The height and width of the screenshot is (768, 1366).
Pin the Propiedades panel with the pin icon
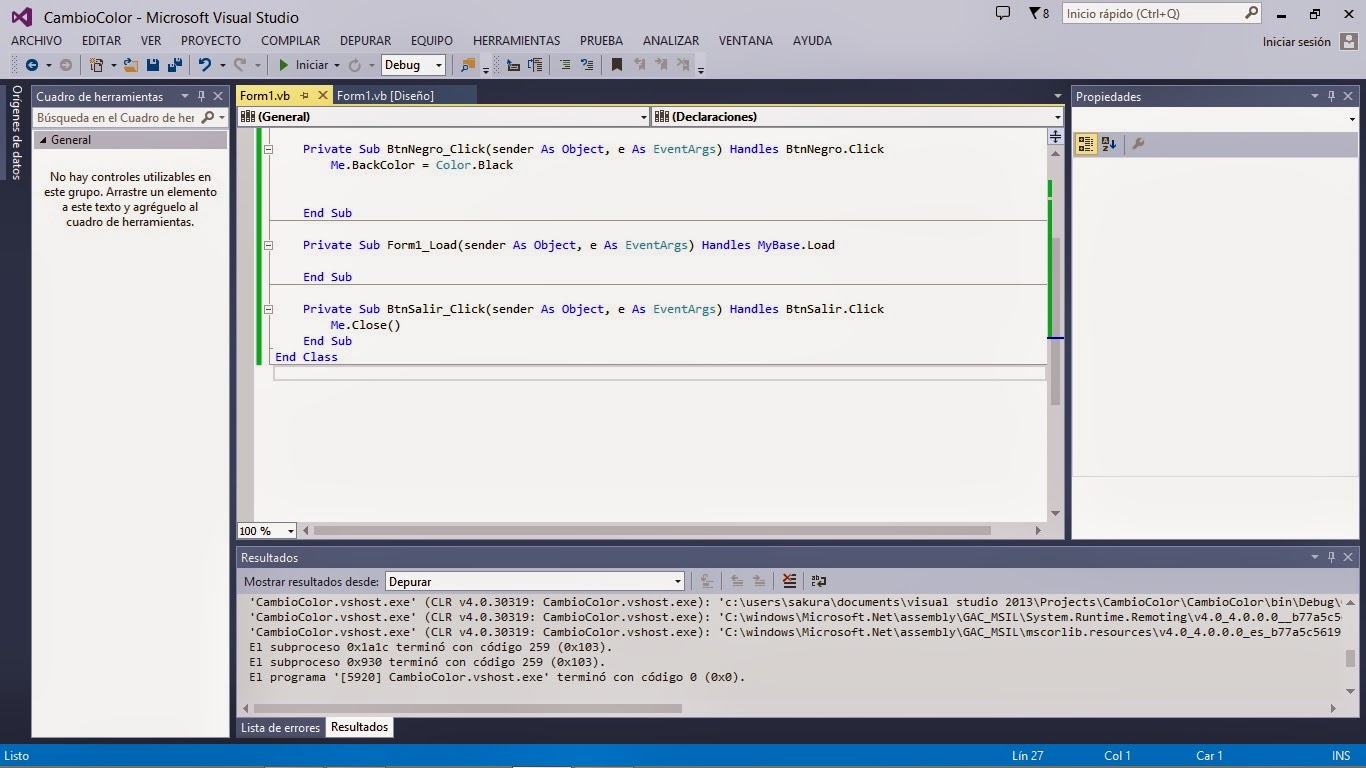[1329, 96]
